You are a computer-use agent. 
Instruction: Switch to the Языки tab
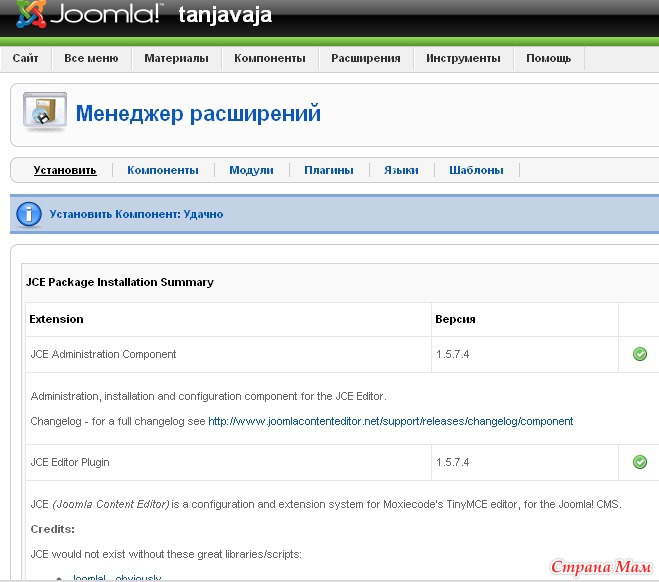pos(401,170)
